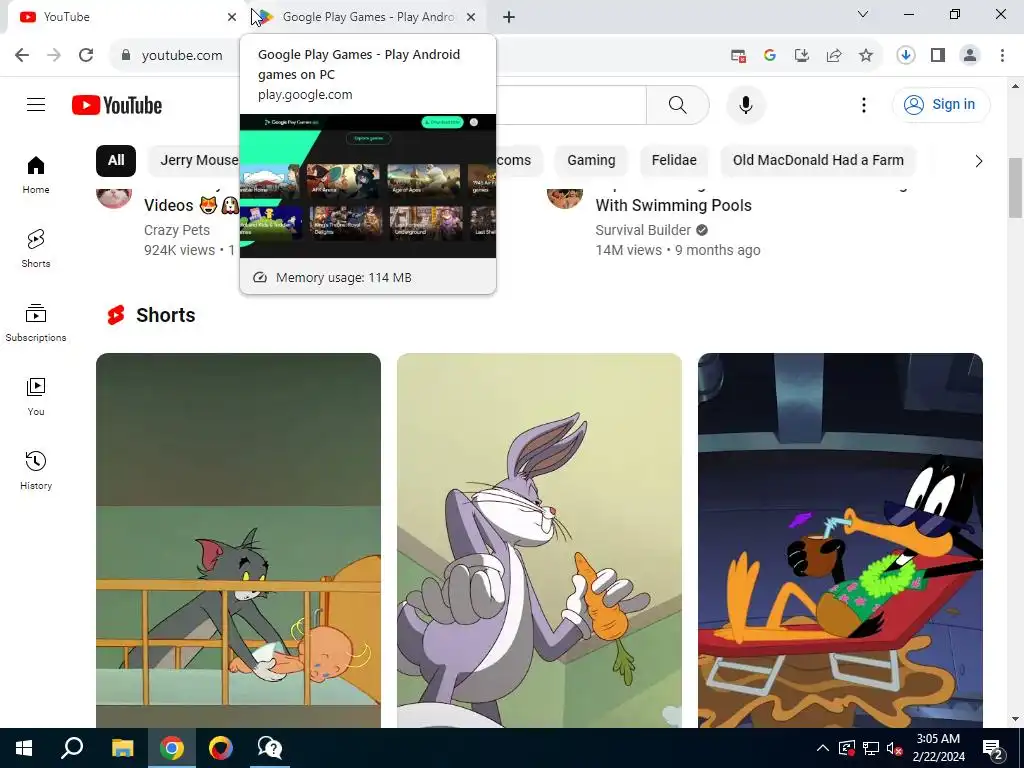Open the With Swimming Pools video title

[673, 205]
